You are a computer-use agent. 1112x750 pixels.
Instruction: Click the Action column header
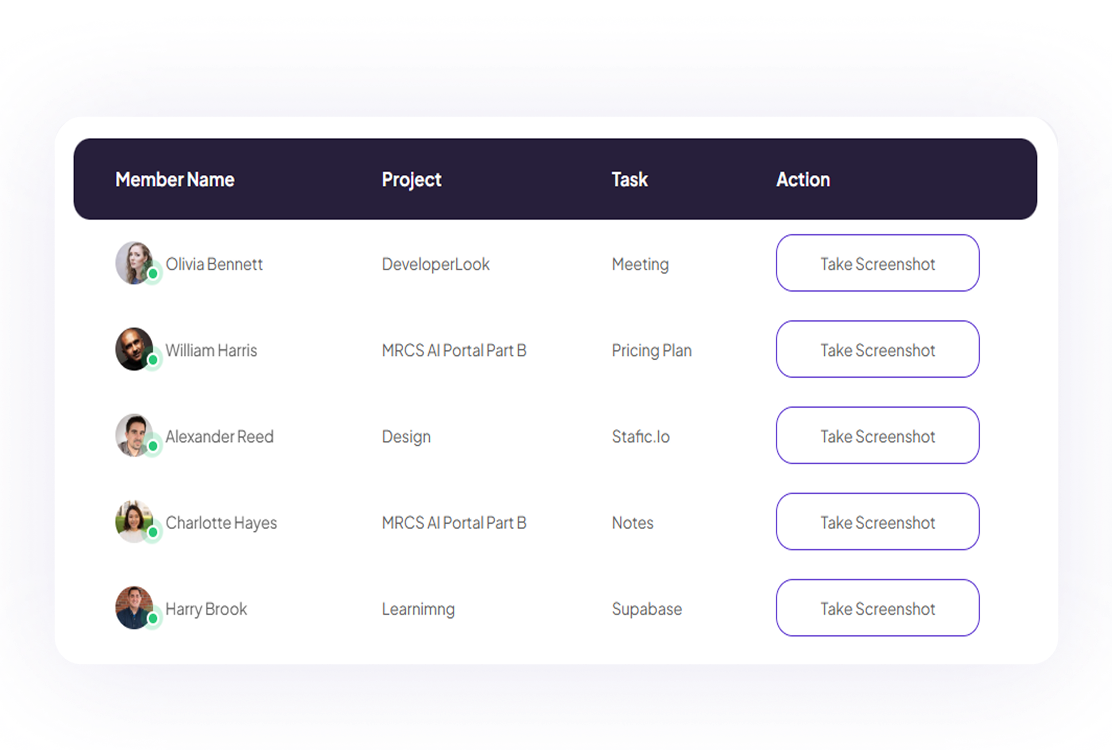coord(803,180)
